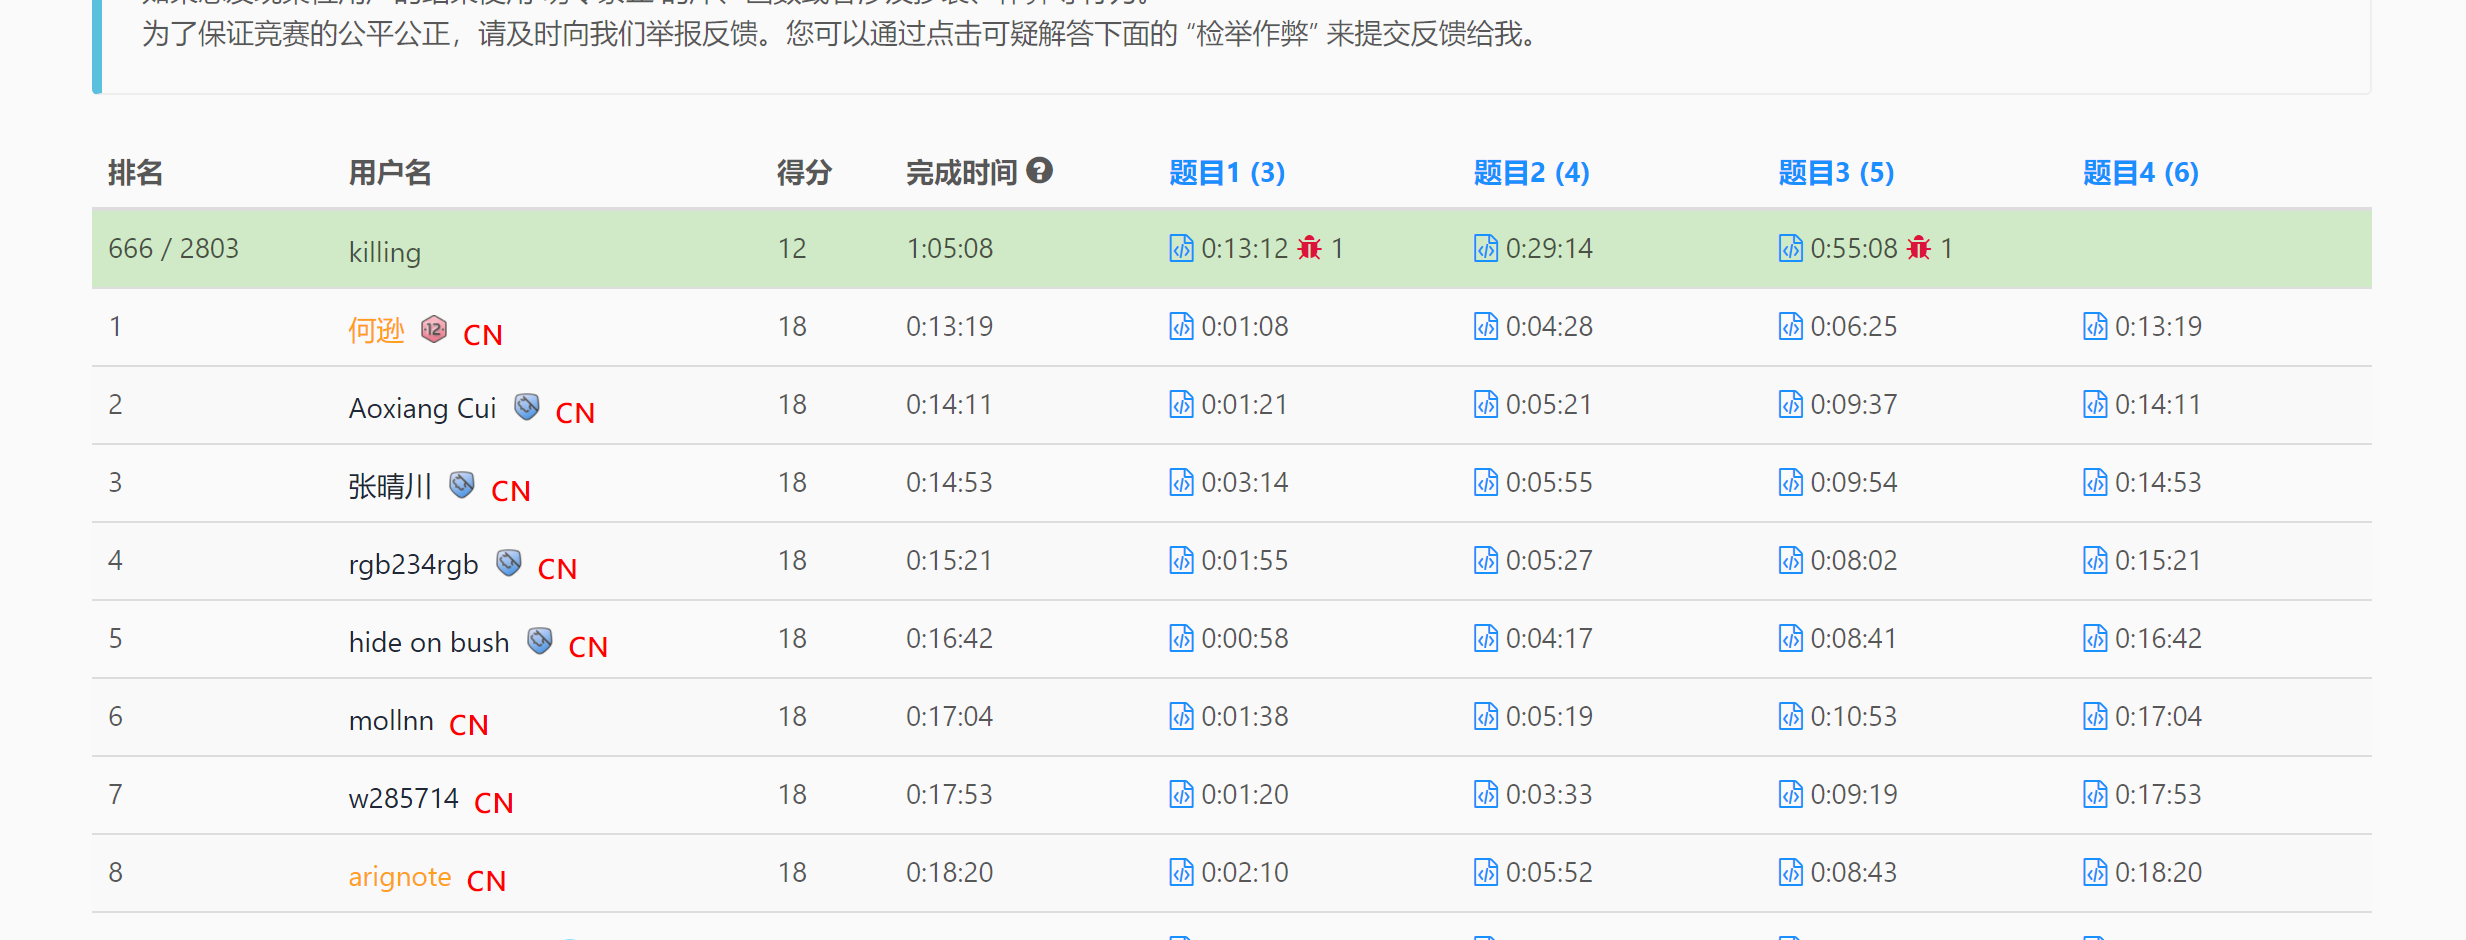Open 张晴川's user profile
The width and height of the screenshot is (2466, 940).
pyautogui.click(x=390, y=486)
